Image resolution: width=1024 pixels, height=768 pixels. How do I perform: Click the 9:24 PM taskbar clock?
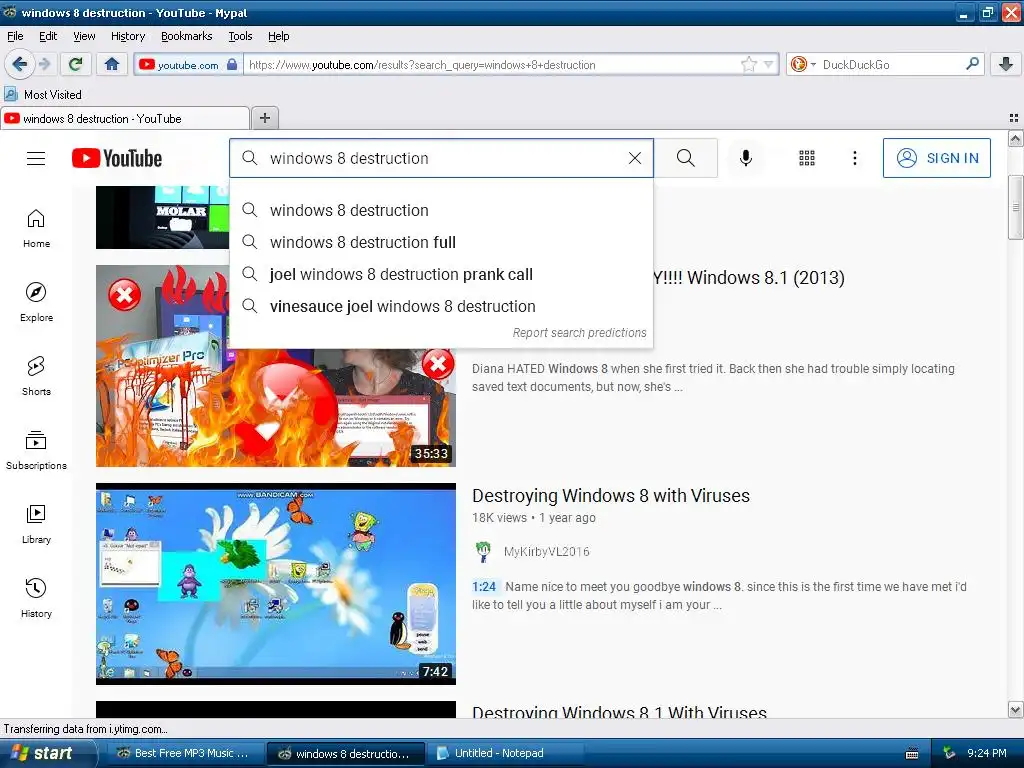987,753
